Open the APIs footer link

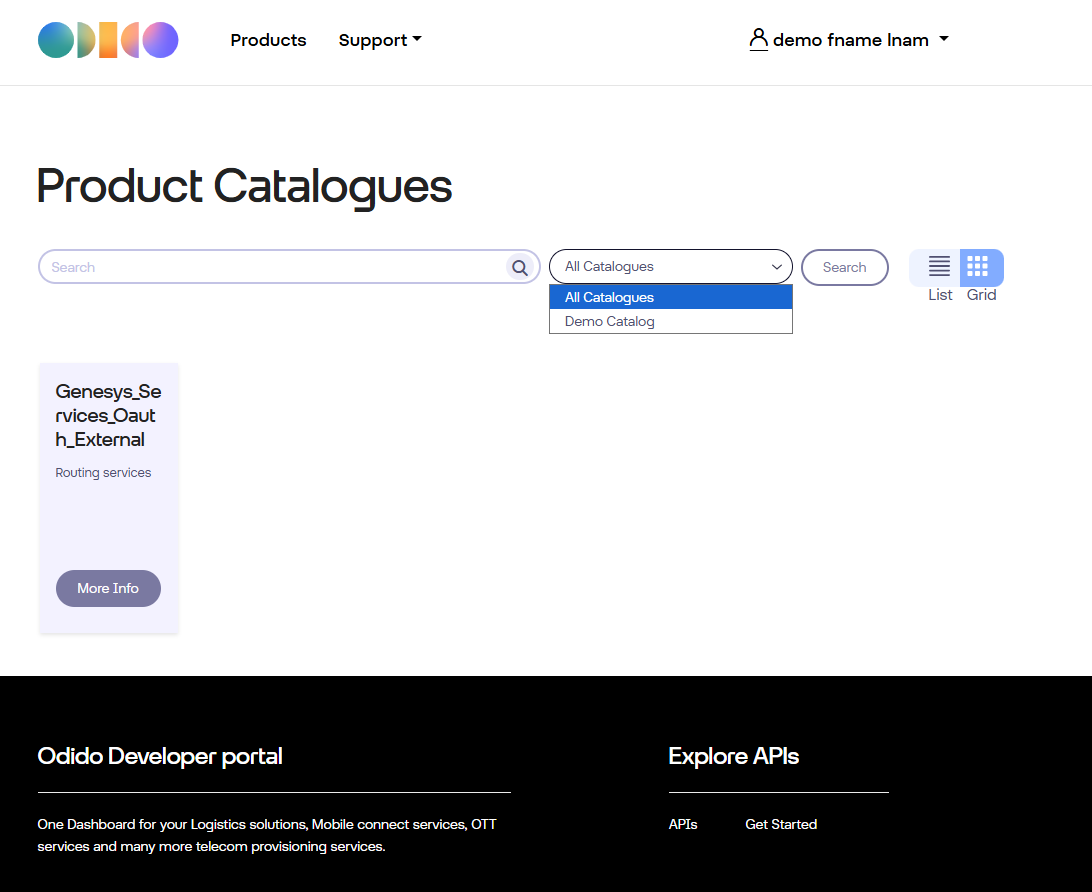tap(683, 824)
